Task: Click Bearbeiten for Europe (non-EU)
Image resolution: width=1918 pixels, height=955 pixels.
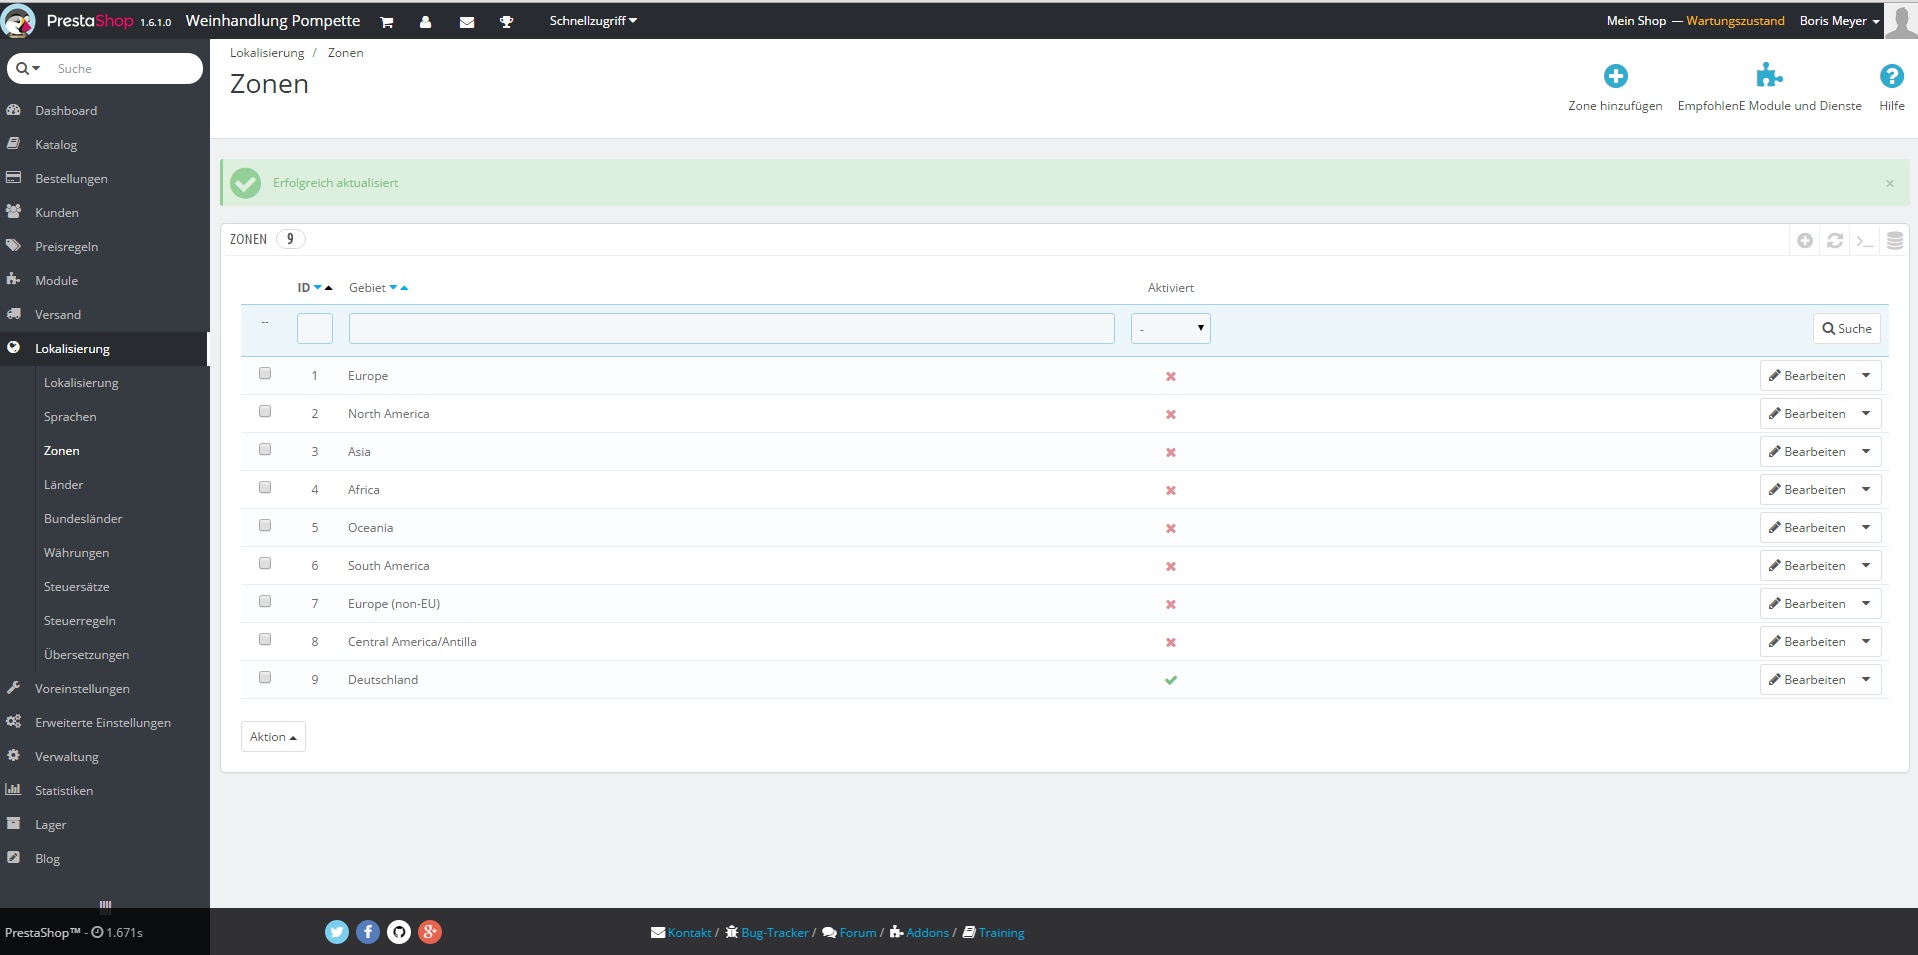Action: pyautogui.click(x=1807, y=604)
